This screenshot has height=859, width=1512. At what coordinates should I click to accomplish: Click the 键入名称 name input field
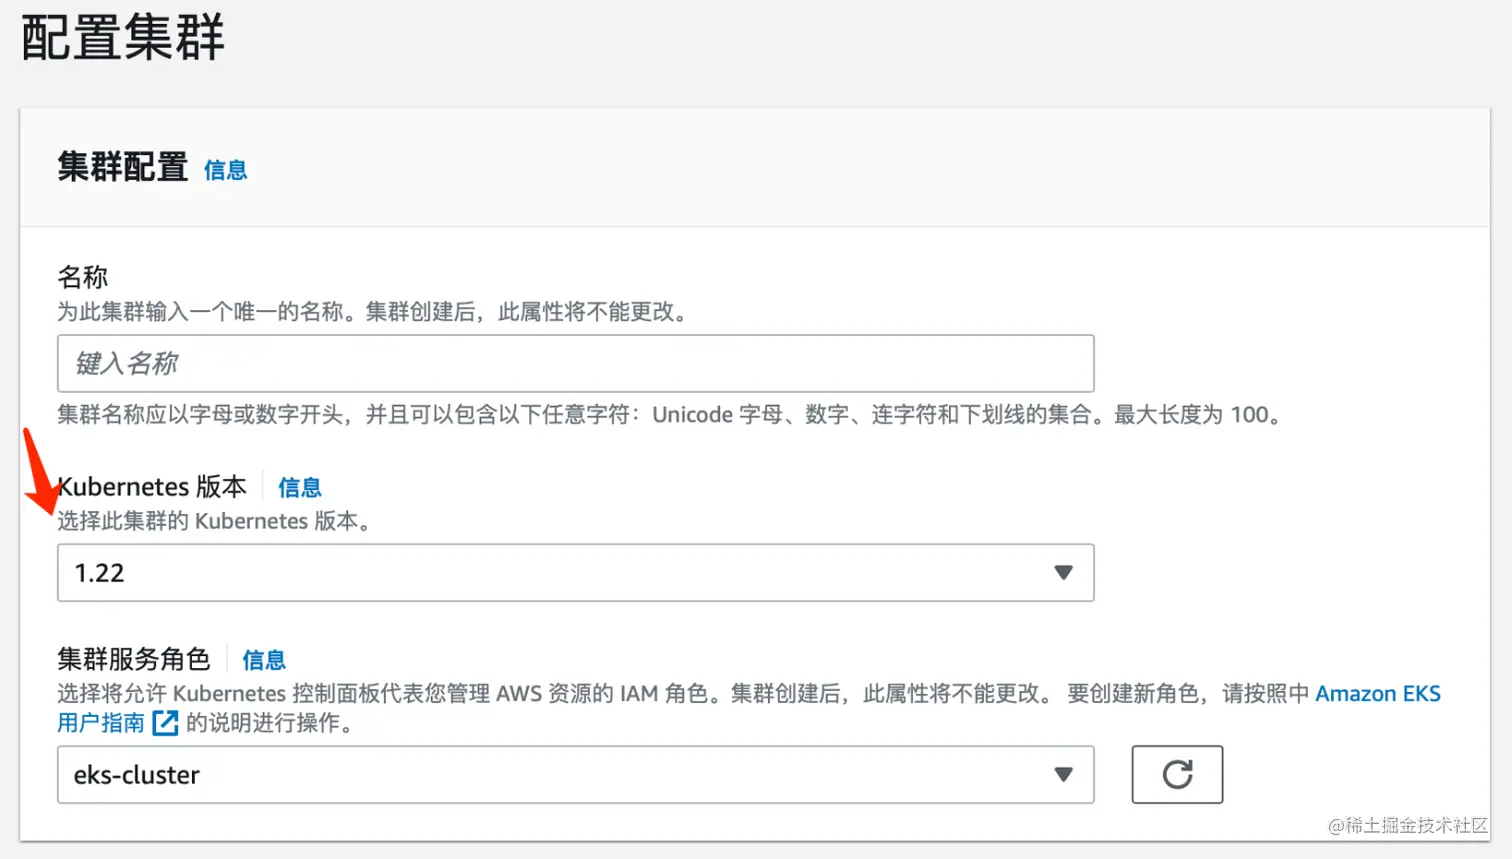point(575,365)
